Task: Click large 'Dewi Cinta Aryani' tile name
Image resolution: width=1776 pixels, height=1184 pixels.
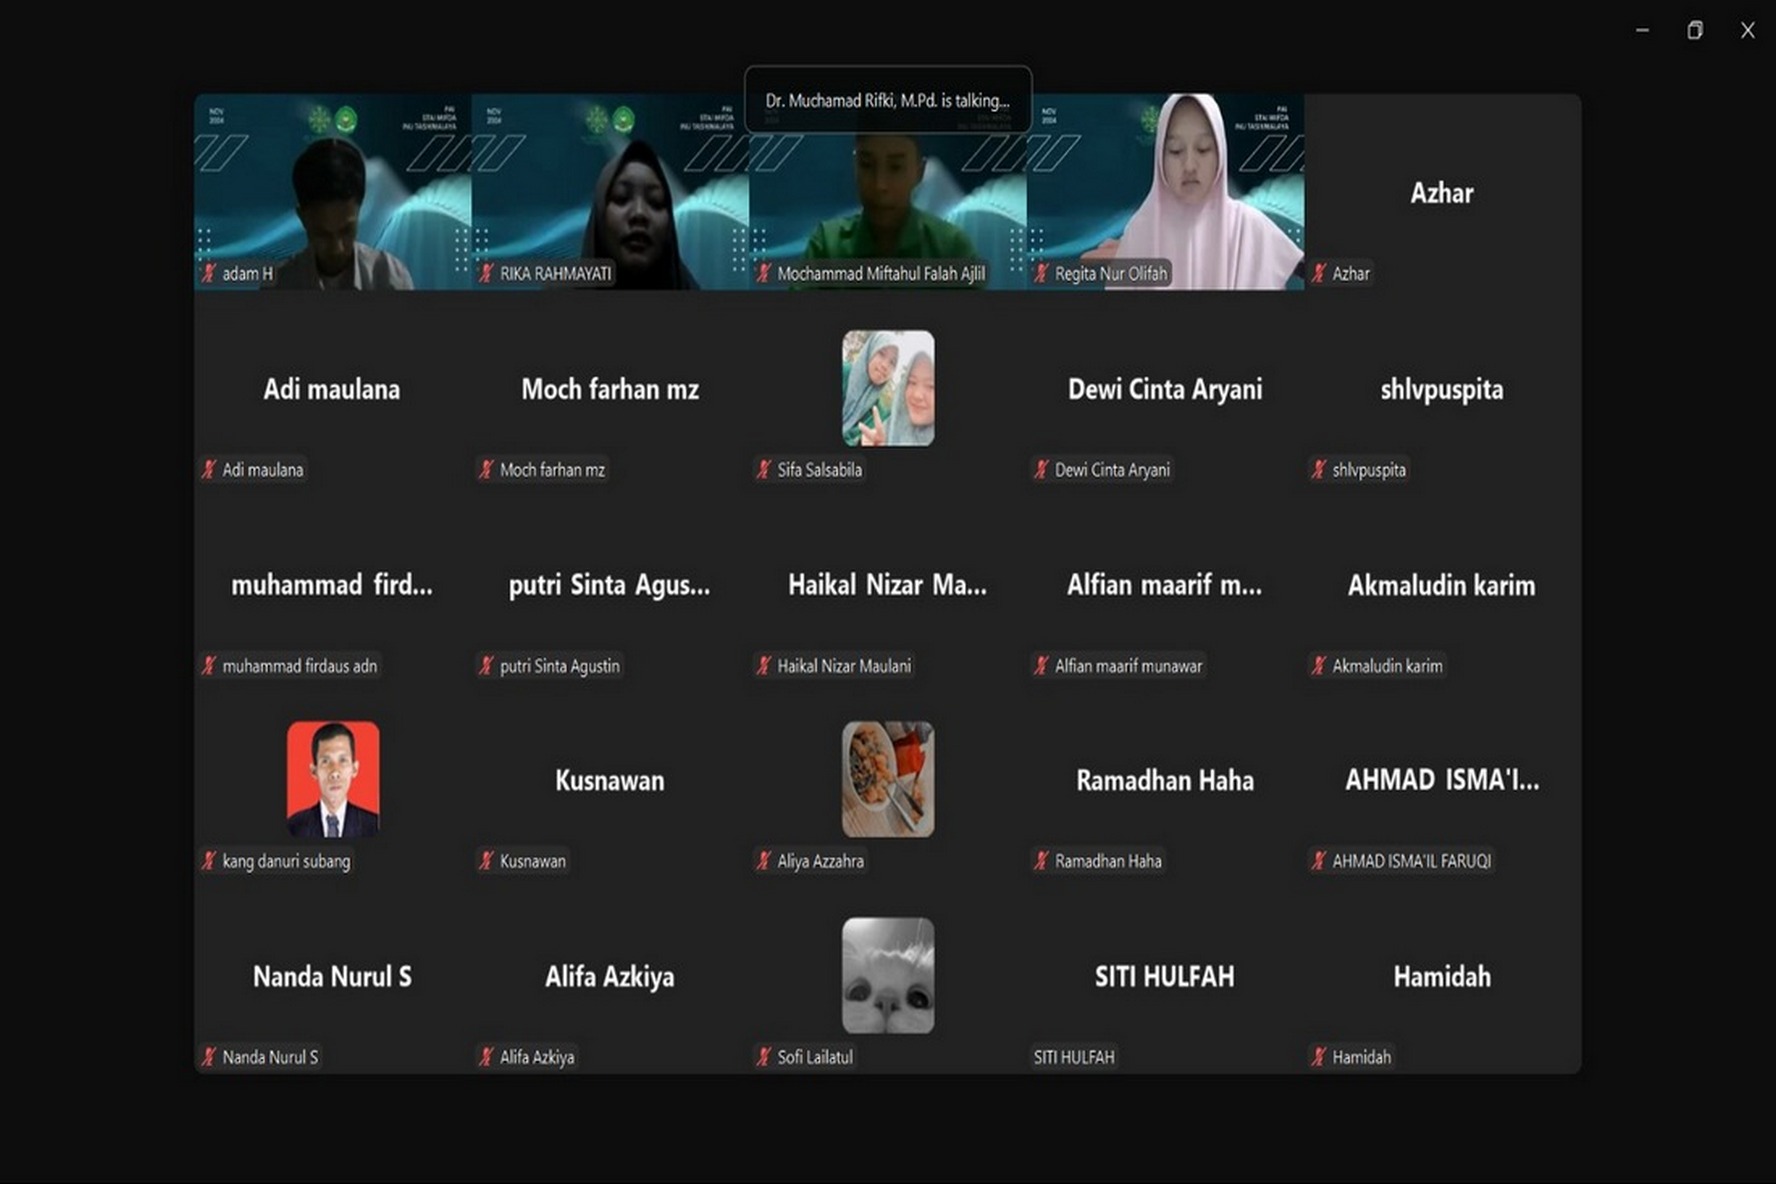Action: click(1165, 389)
